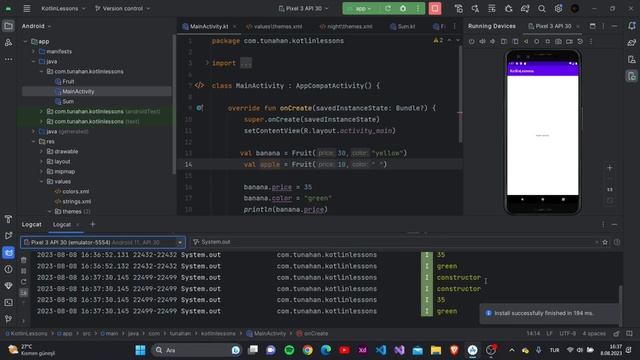Viewport: 640px width, 360px height.
Task: Open Resource Manager from left sidebar
Action: coord(8,42)
